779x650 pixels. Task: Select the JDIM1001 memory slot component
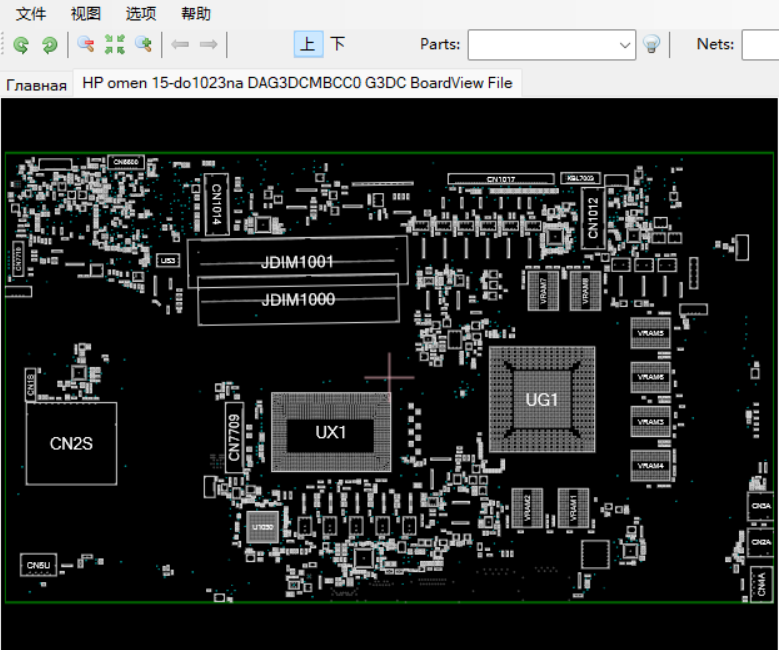(297, 262)
